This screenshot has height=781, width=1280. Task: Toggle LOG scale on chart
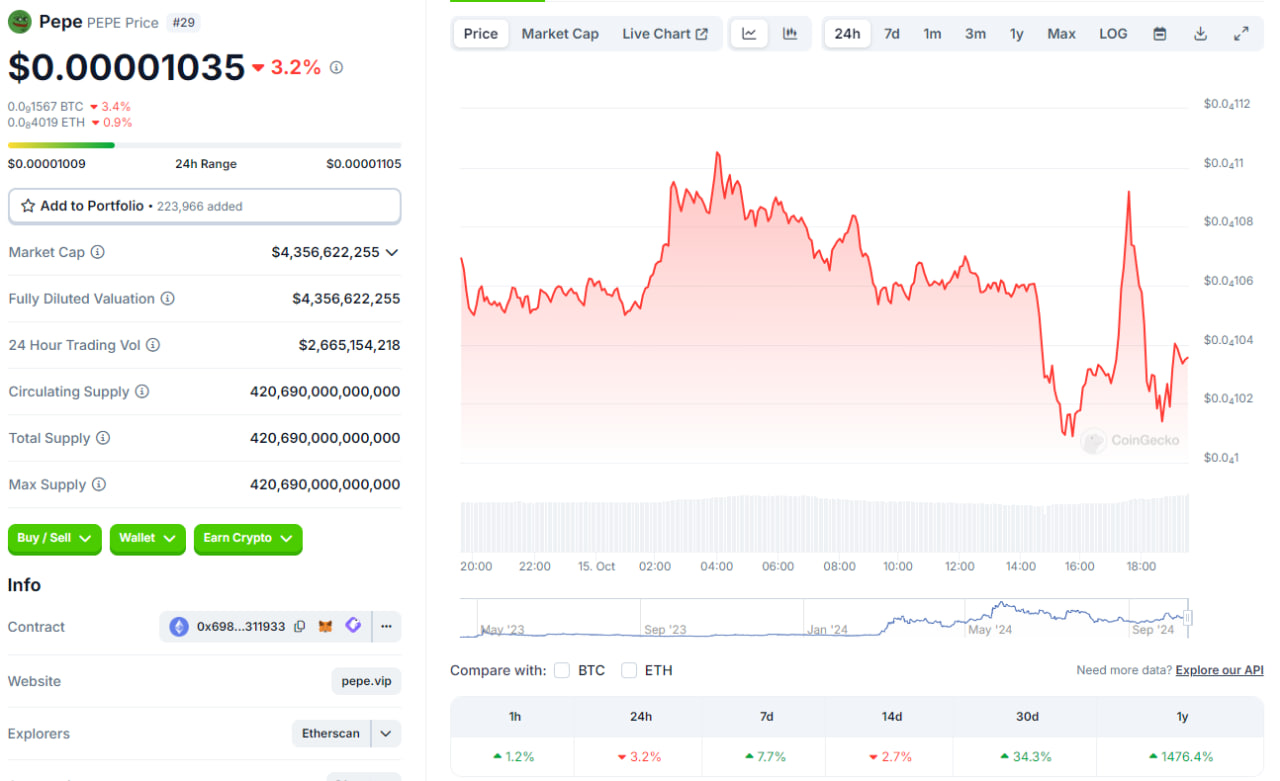1113,34
